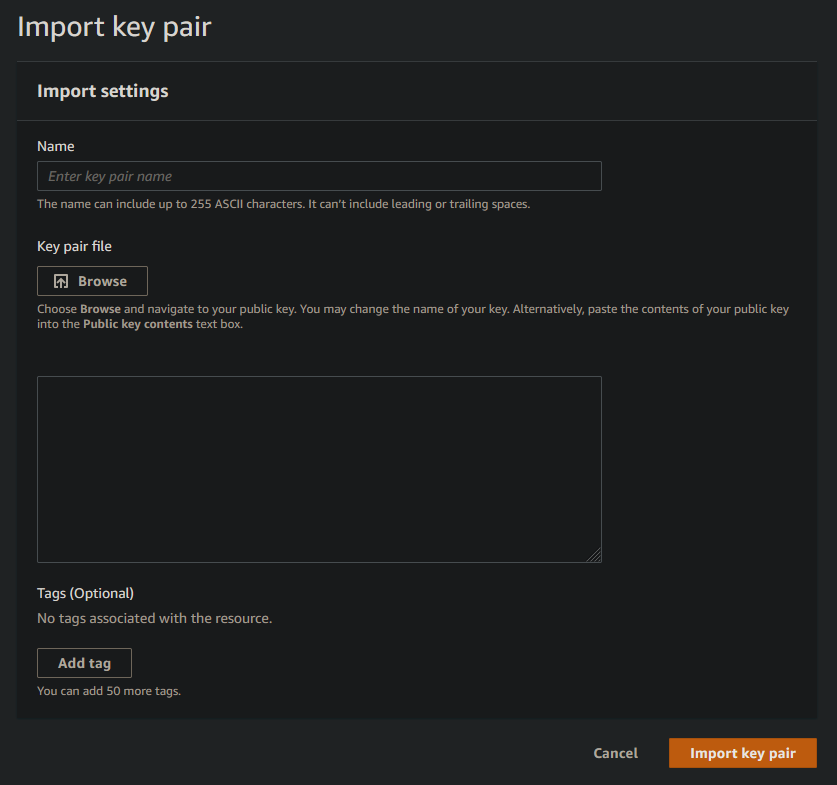Click the Browse button for key pair file

(x=92, y=281)
